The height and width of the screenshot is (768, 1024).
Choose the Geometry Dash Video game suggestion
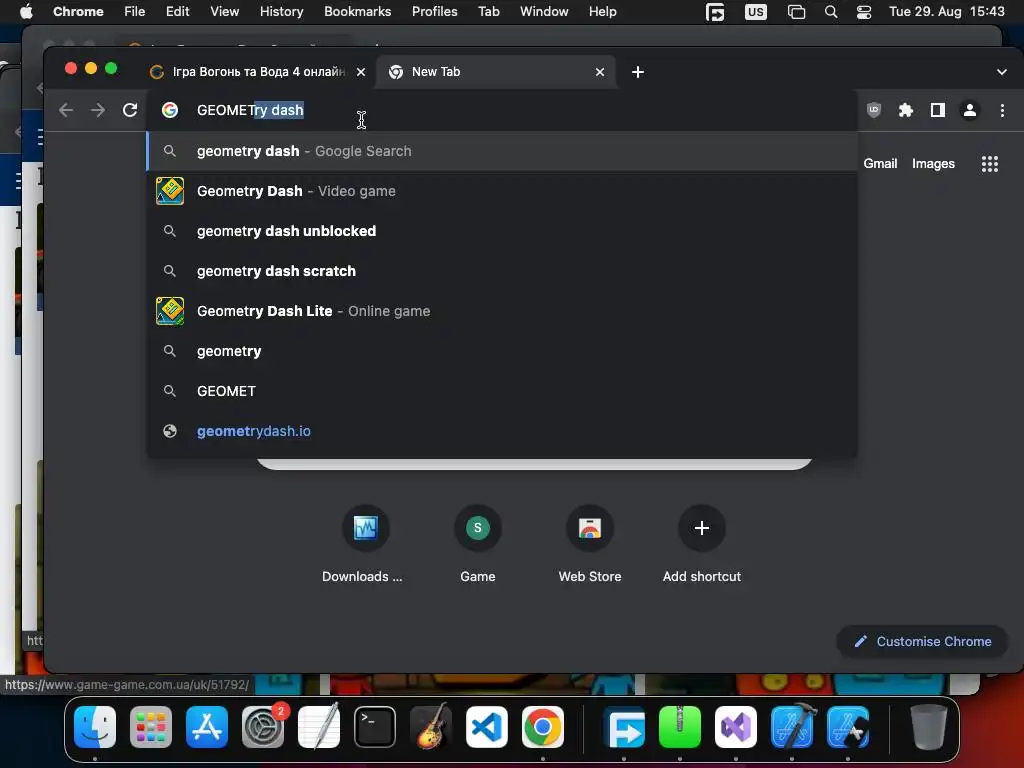502,191
